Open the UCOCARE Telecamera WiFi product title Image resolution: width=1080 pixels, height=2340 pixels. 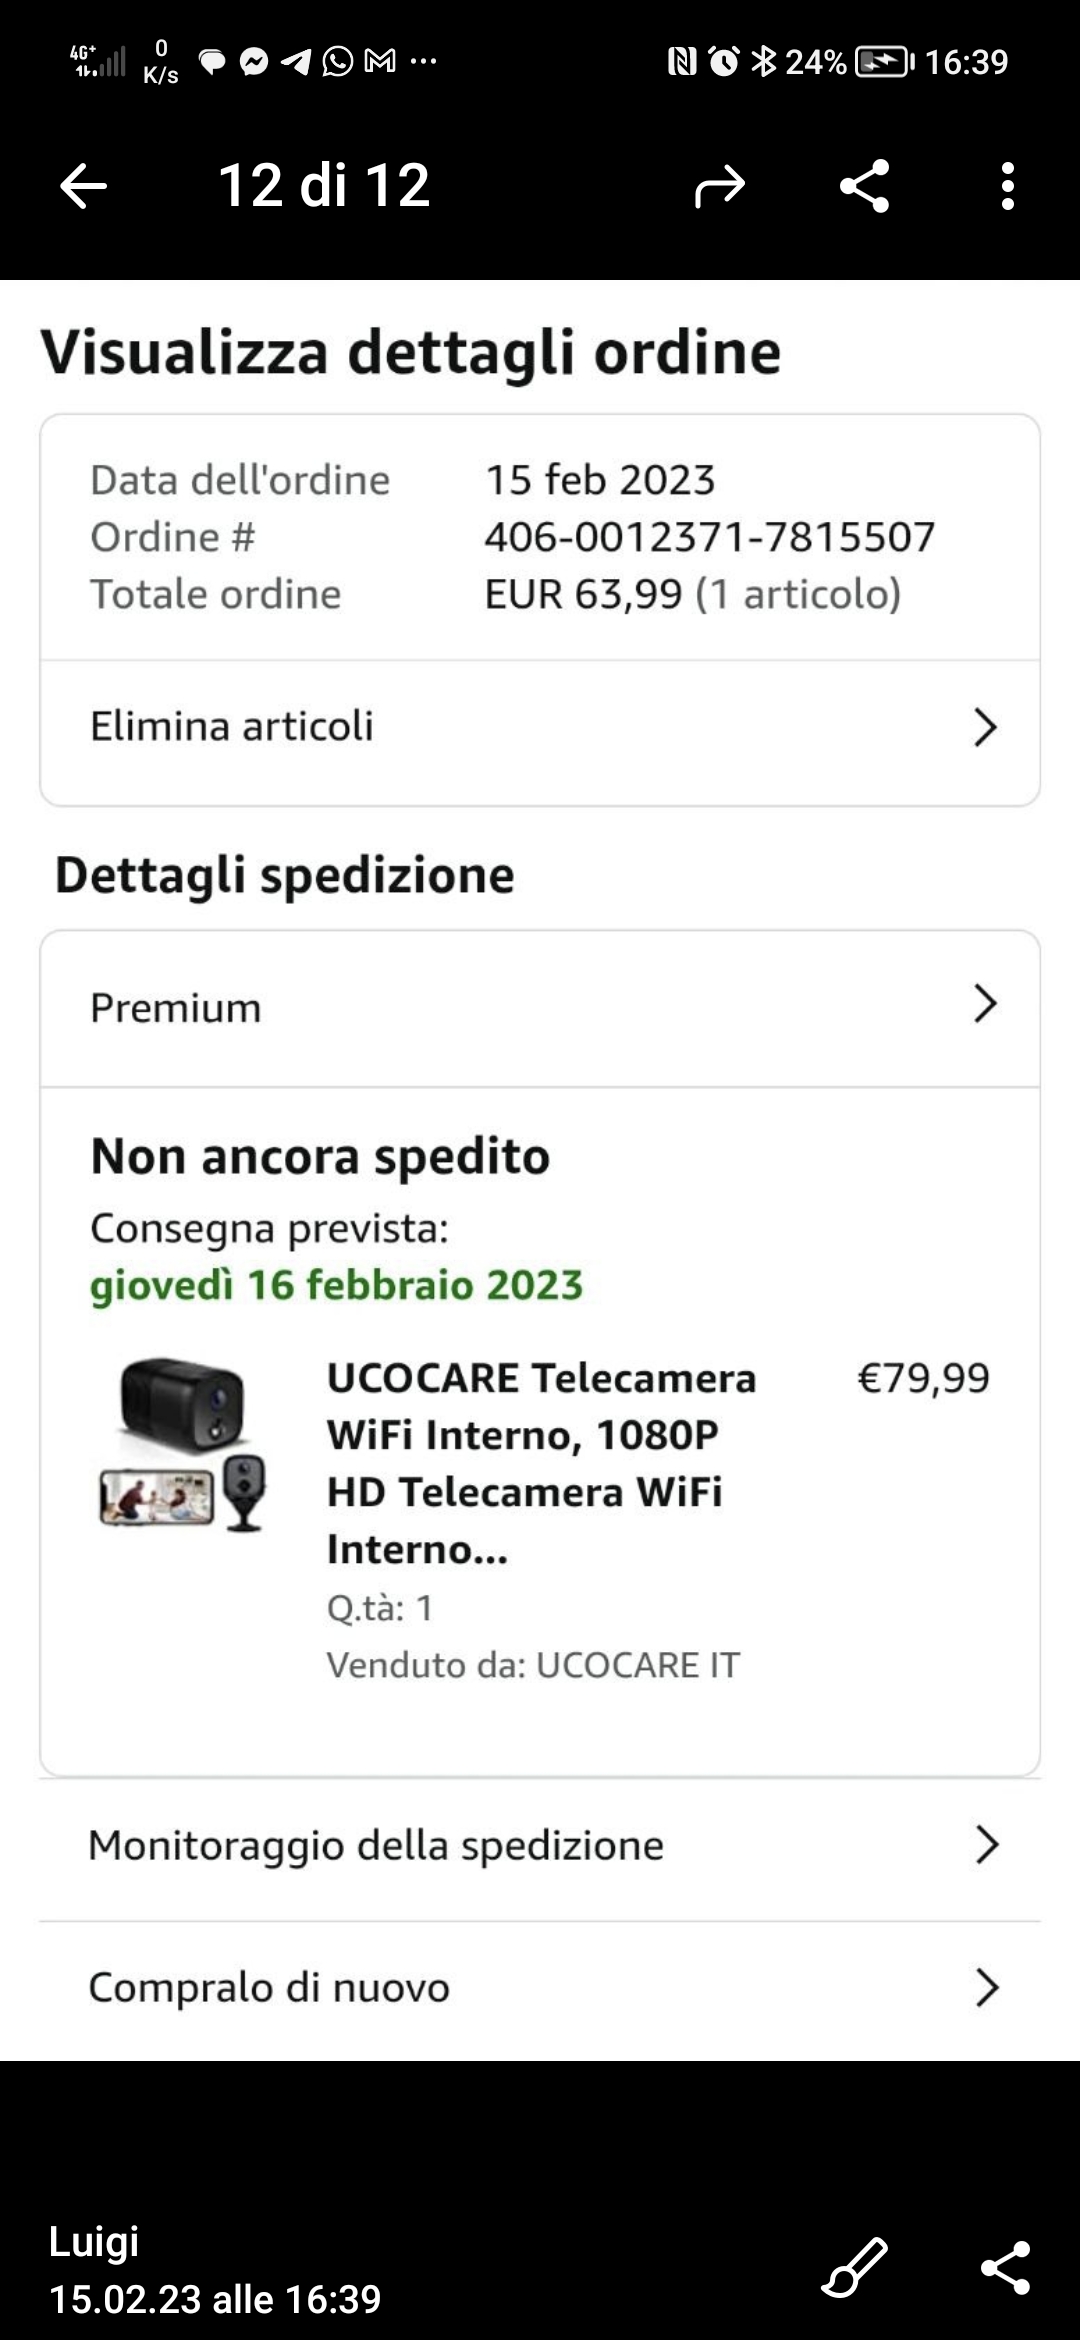click(541, 1463)
